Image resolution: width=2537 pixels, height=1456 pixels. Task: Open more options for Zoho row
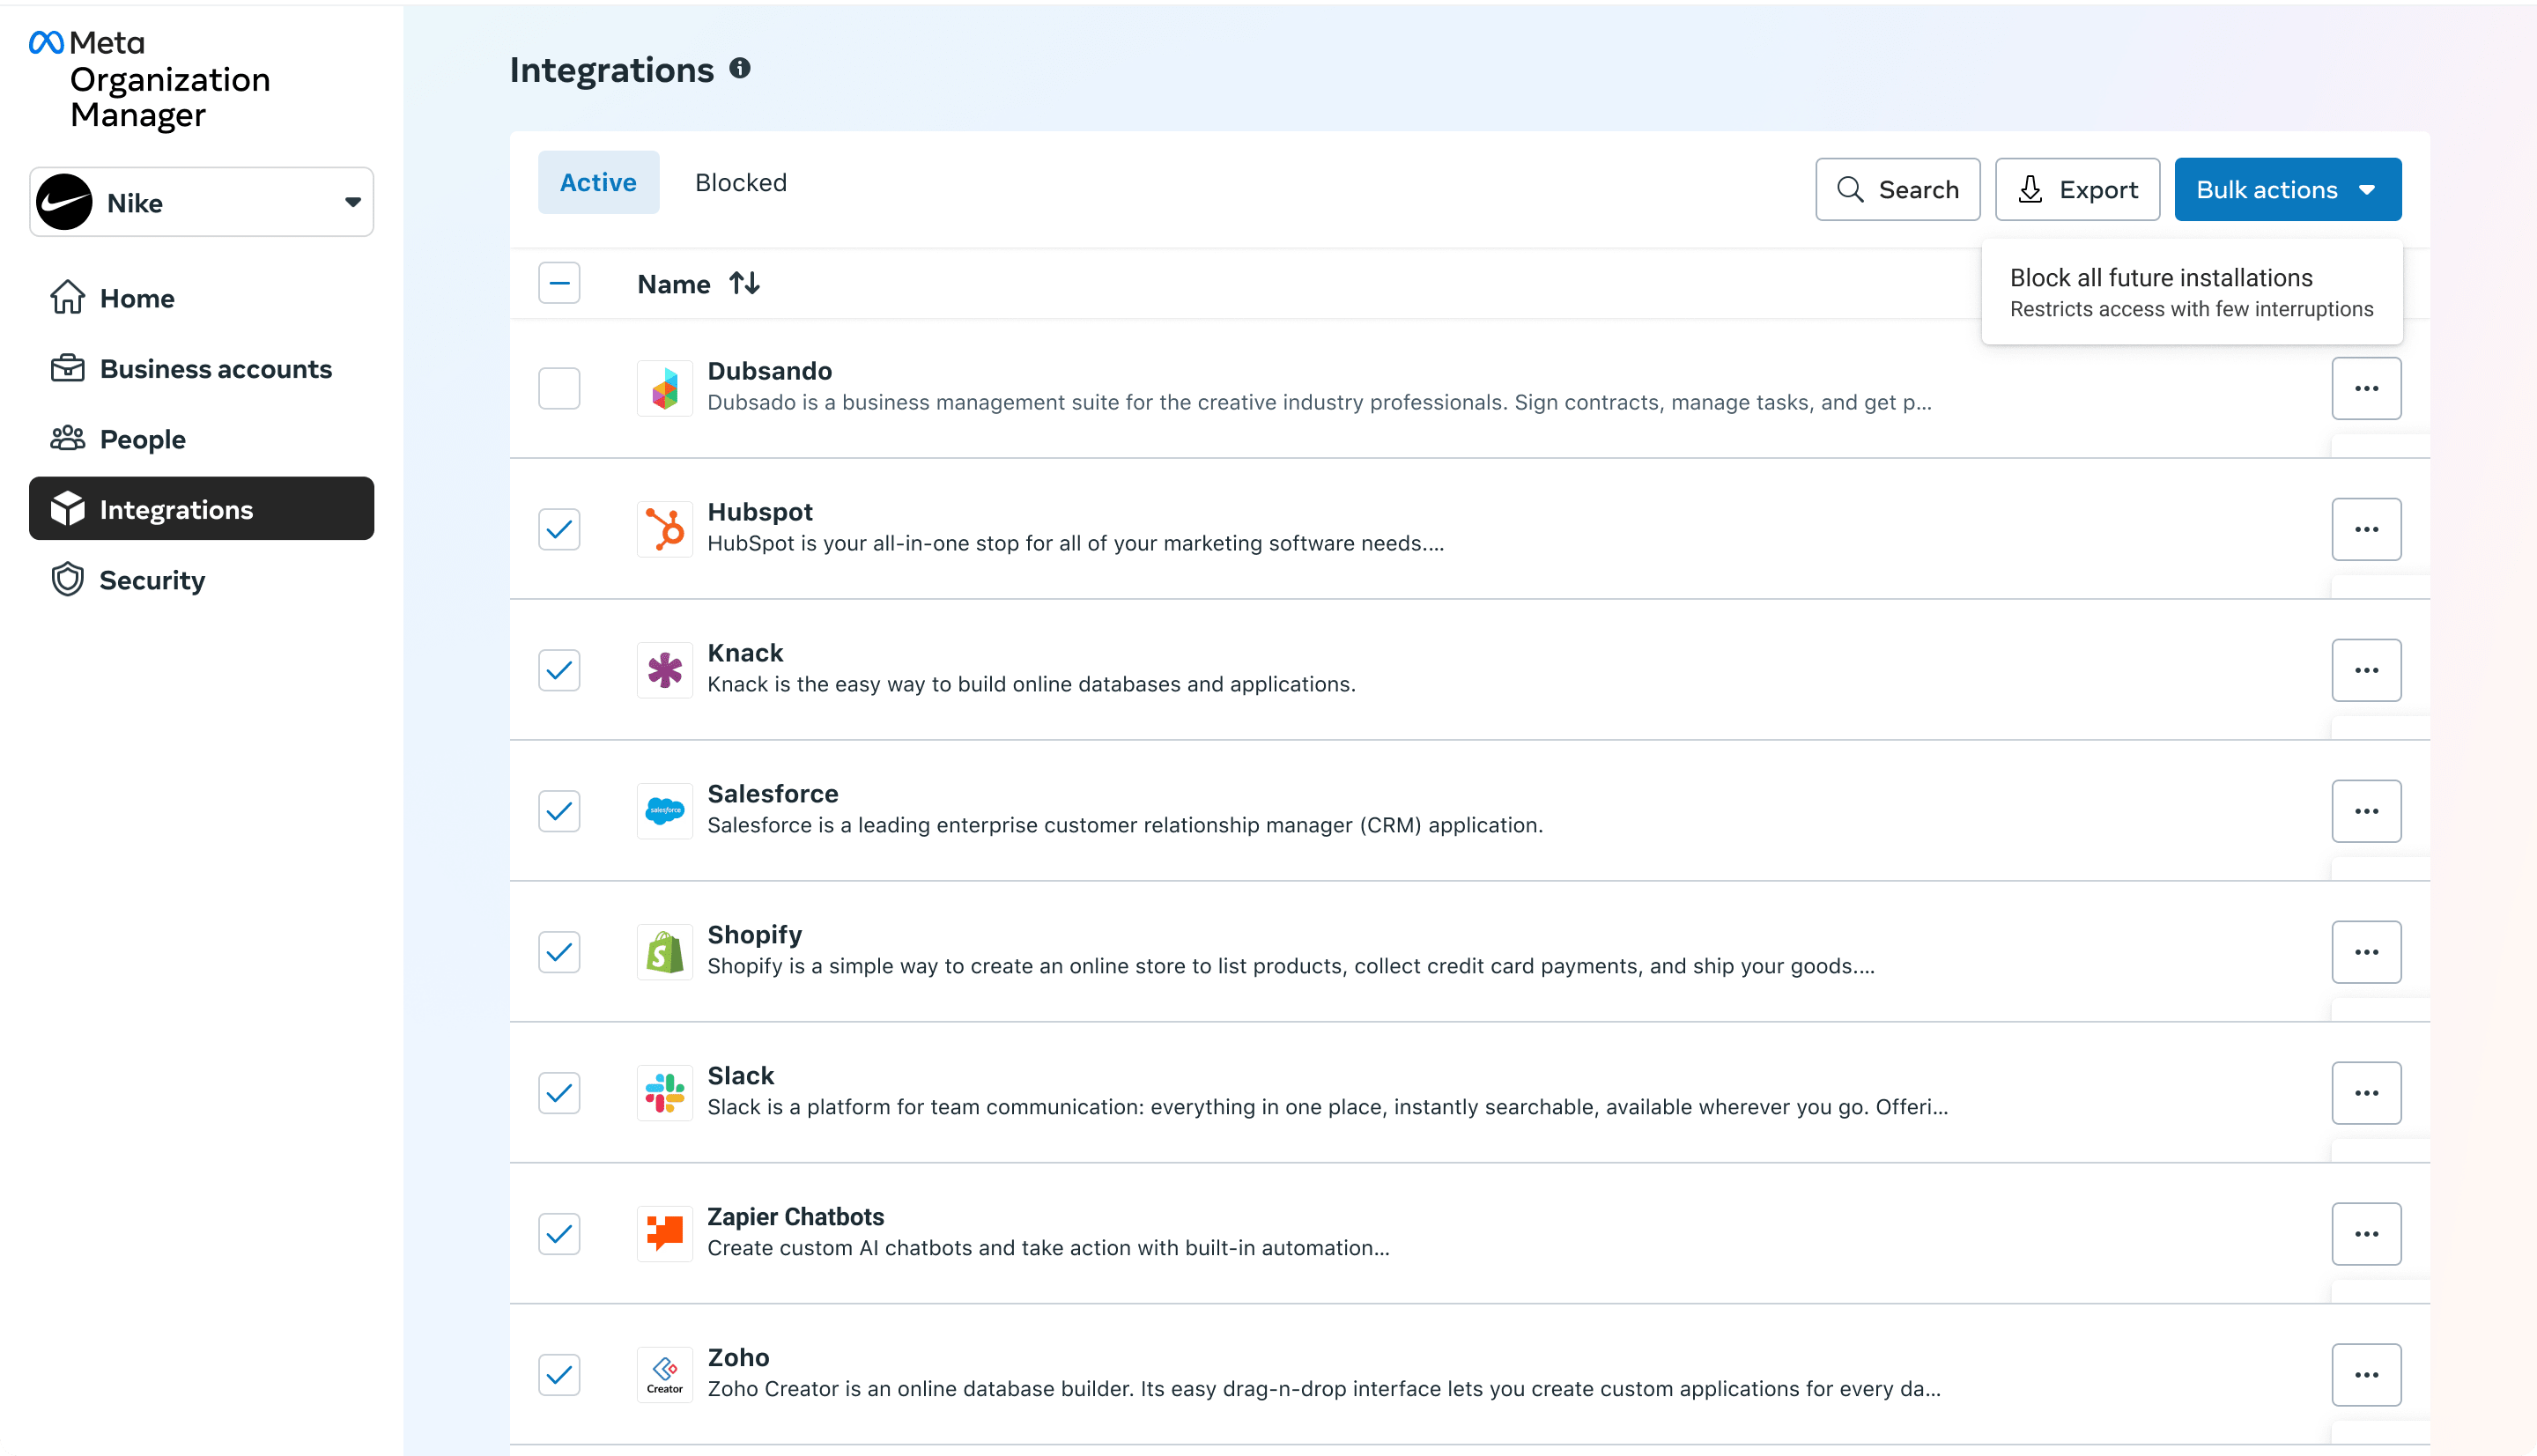[2365, 1374]
